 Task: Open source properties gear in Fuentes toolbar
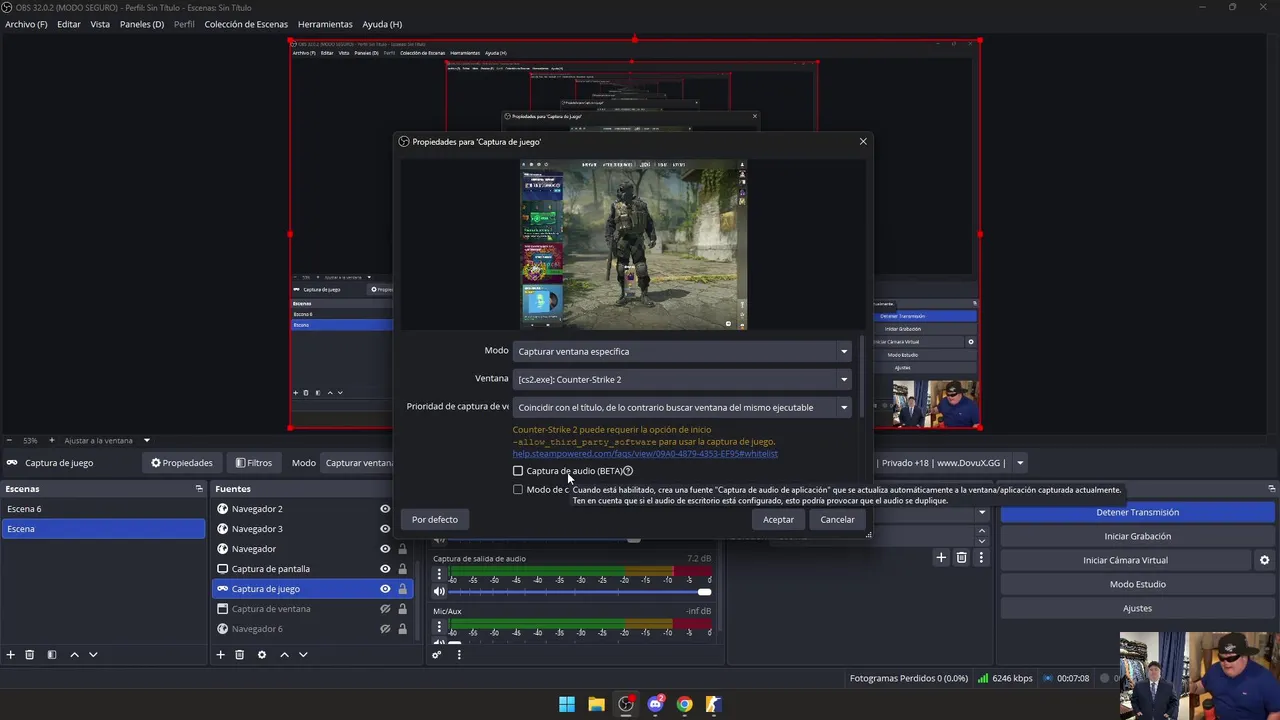click(x=262, y=654)
